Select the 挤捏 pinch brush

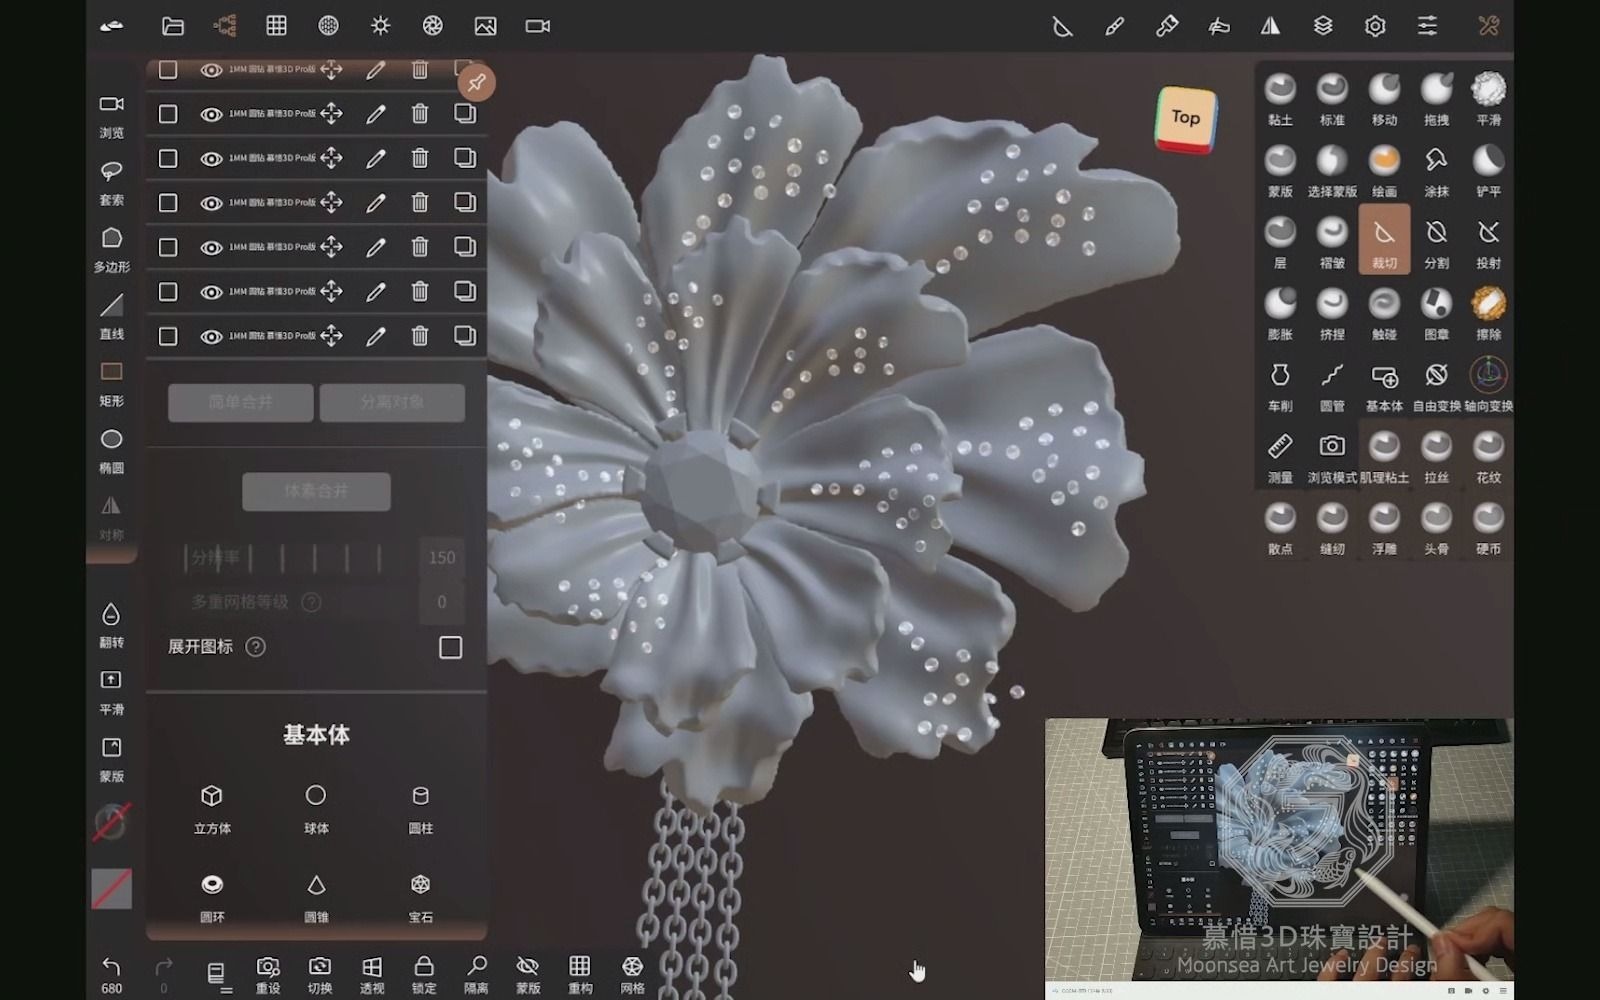[x=1332, y=313]
